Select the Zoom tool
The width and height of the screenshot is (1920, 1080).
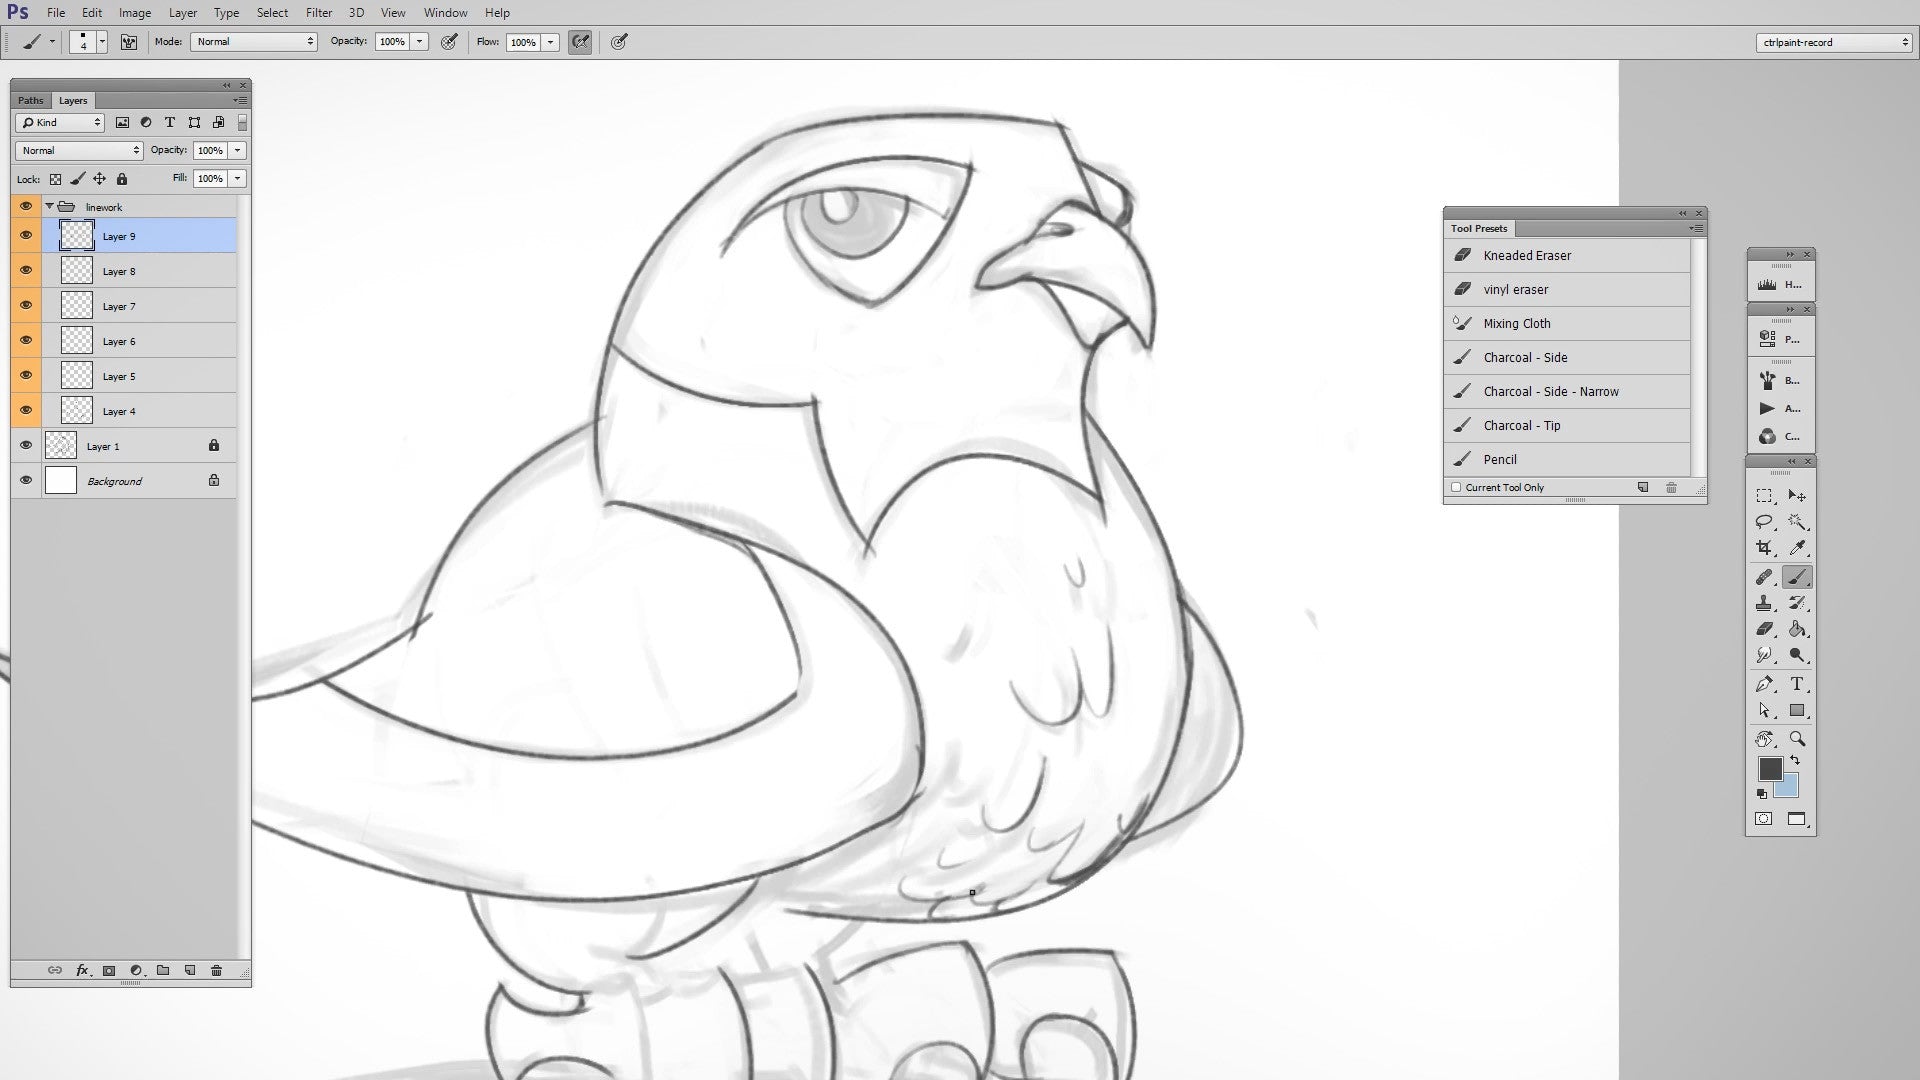tap(1797, 738)
